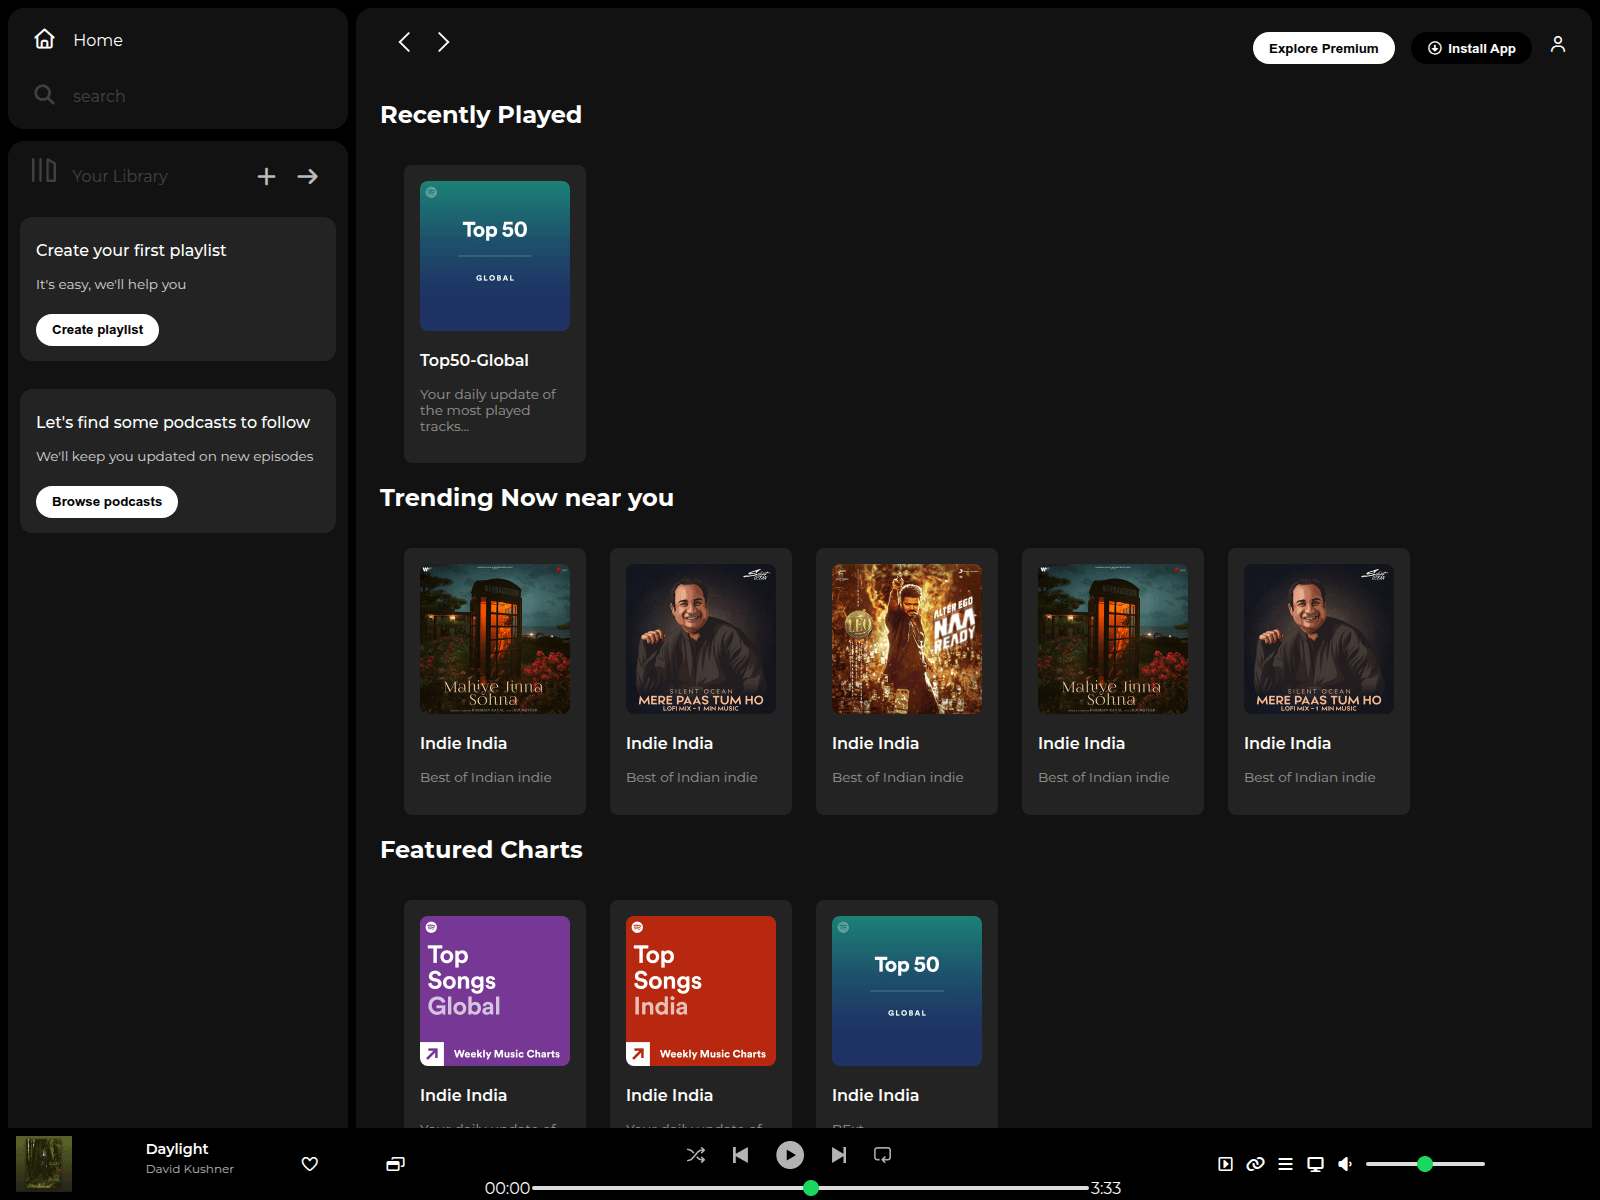Skip to previous track
The width and height of the screenshot is (1600, 1200).
click(x=740, y=1155)
